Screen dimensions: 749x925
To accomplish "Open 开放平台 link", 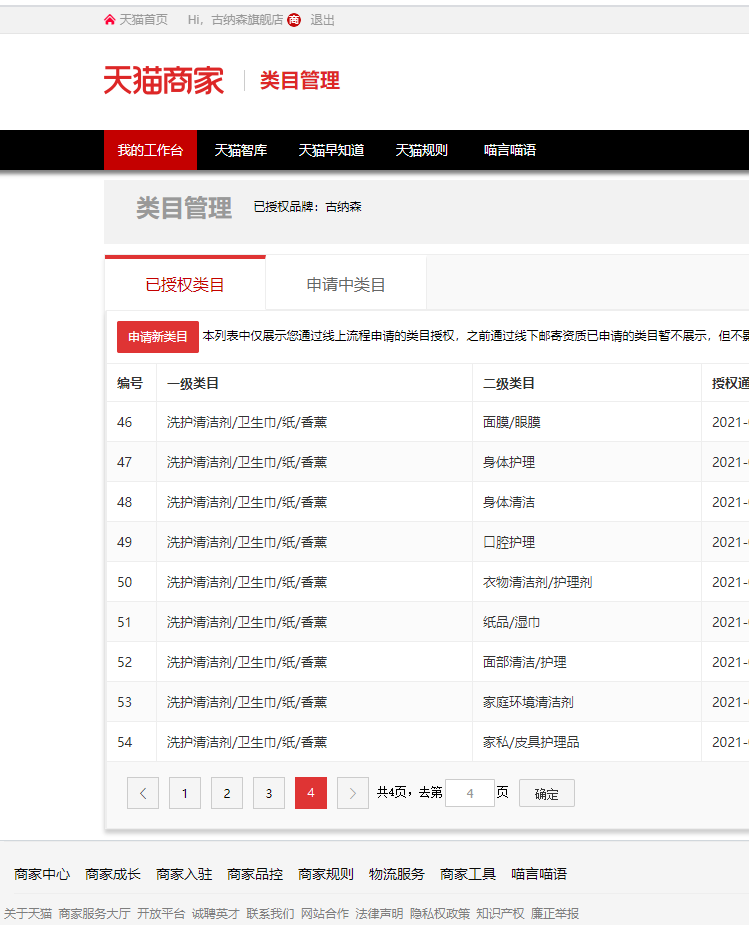I will (161, 913).
